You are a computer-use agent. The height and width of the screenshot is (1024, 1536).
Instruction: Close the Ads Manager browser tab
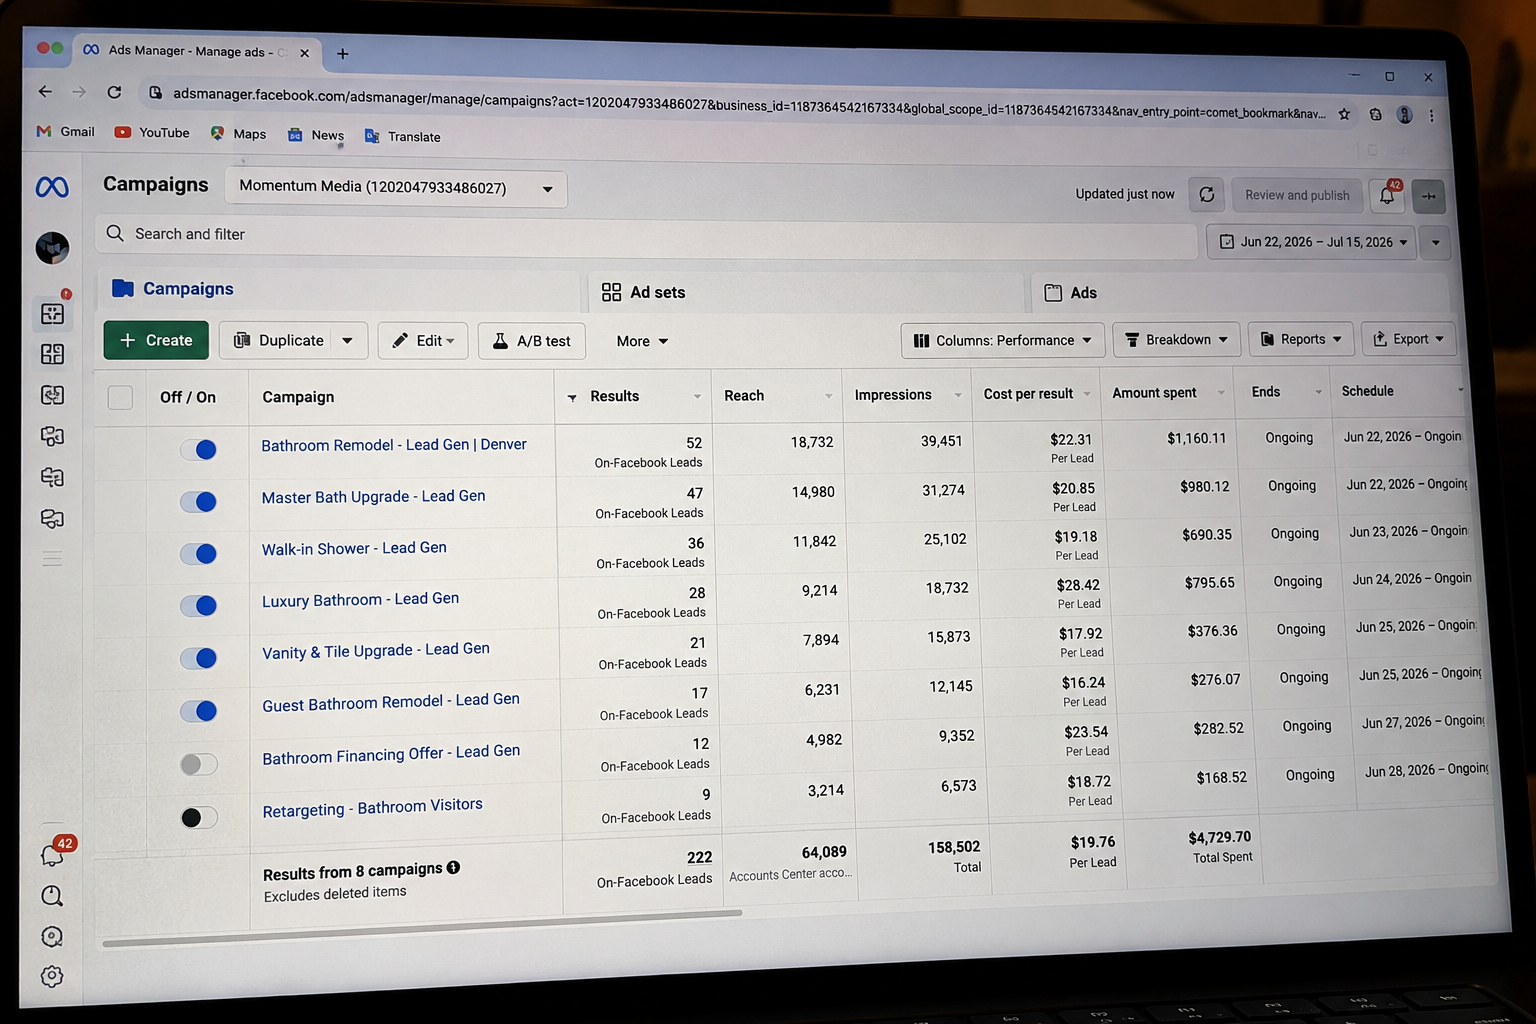305,53
